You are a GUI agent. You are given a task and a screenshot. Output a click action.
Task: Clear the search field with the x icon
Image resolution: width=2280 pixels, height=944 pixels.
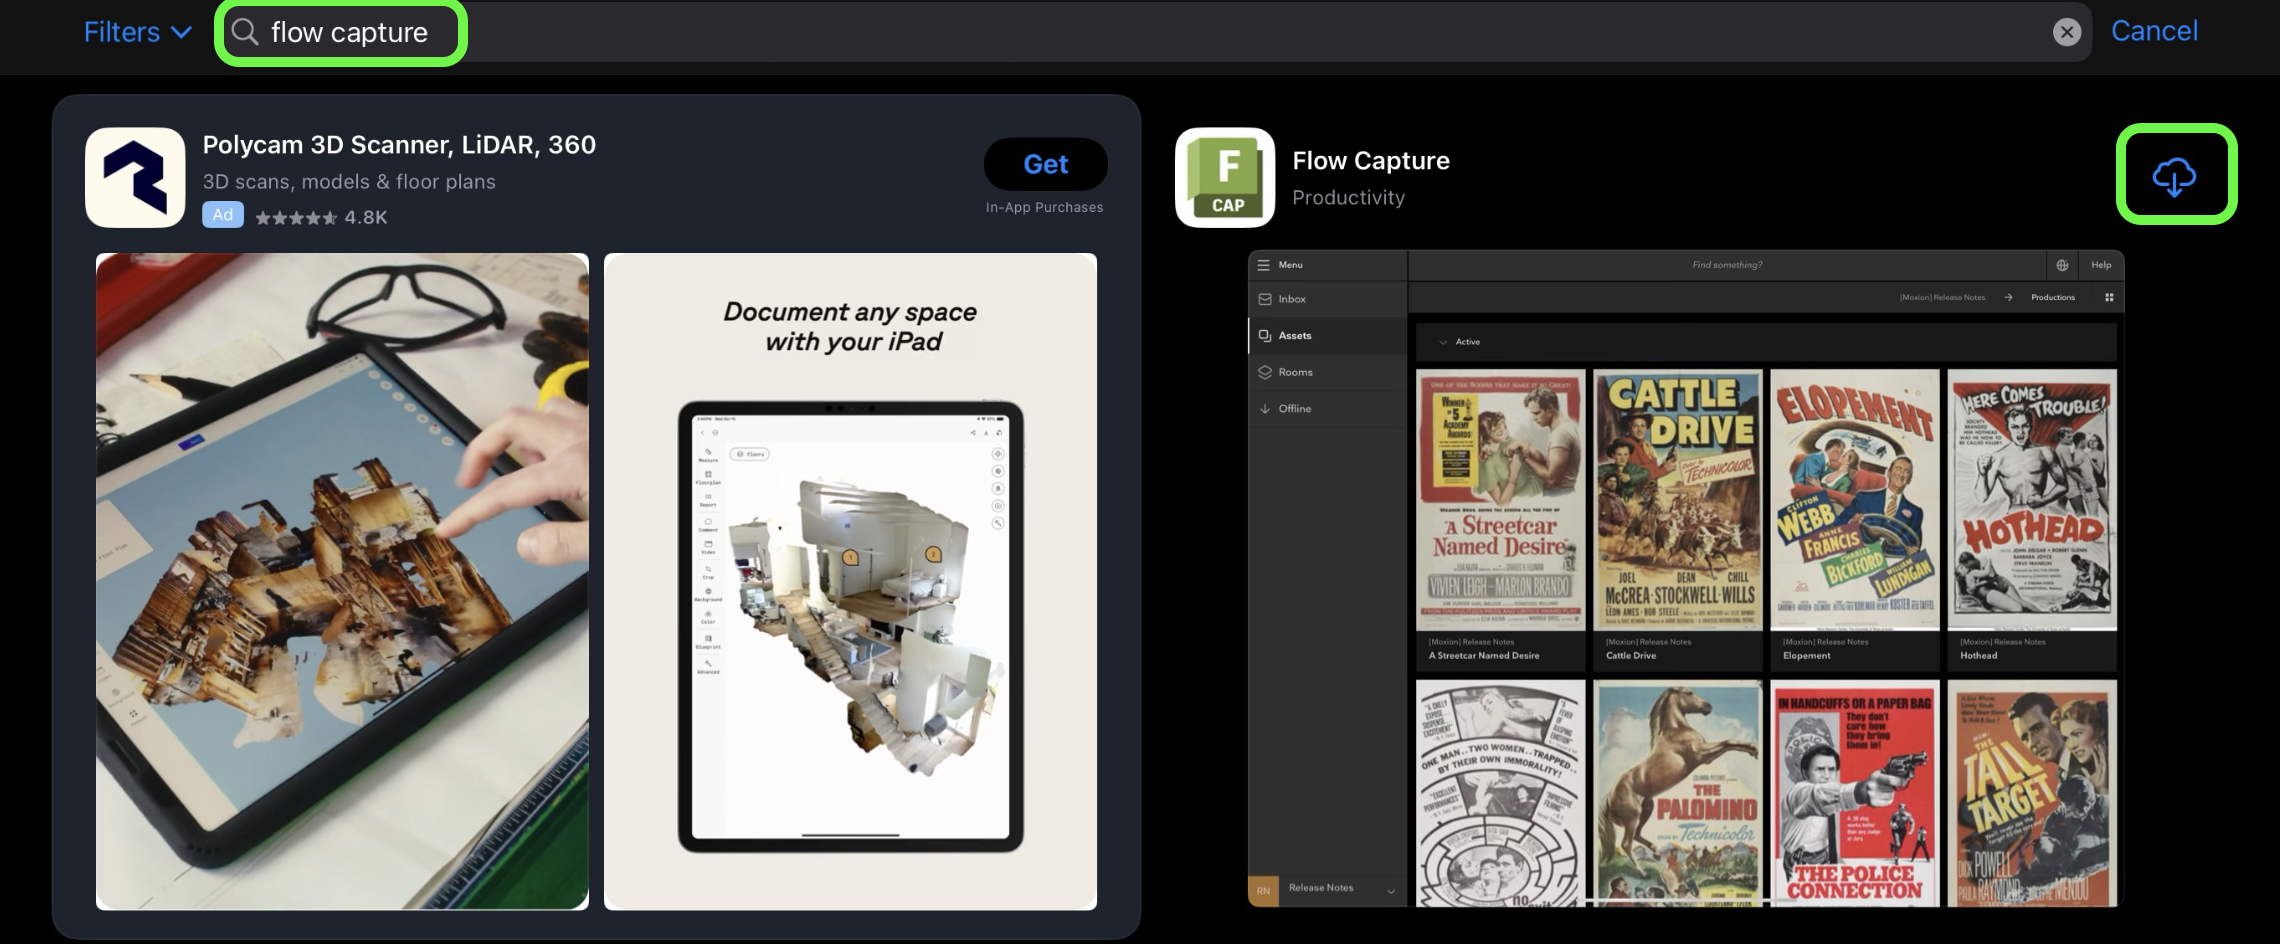pos(2067,31)
